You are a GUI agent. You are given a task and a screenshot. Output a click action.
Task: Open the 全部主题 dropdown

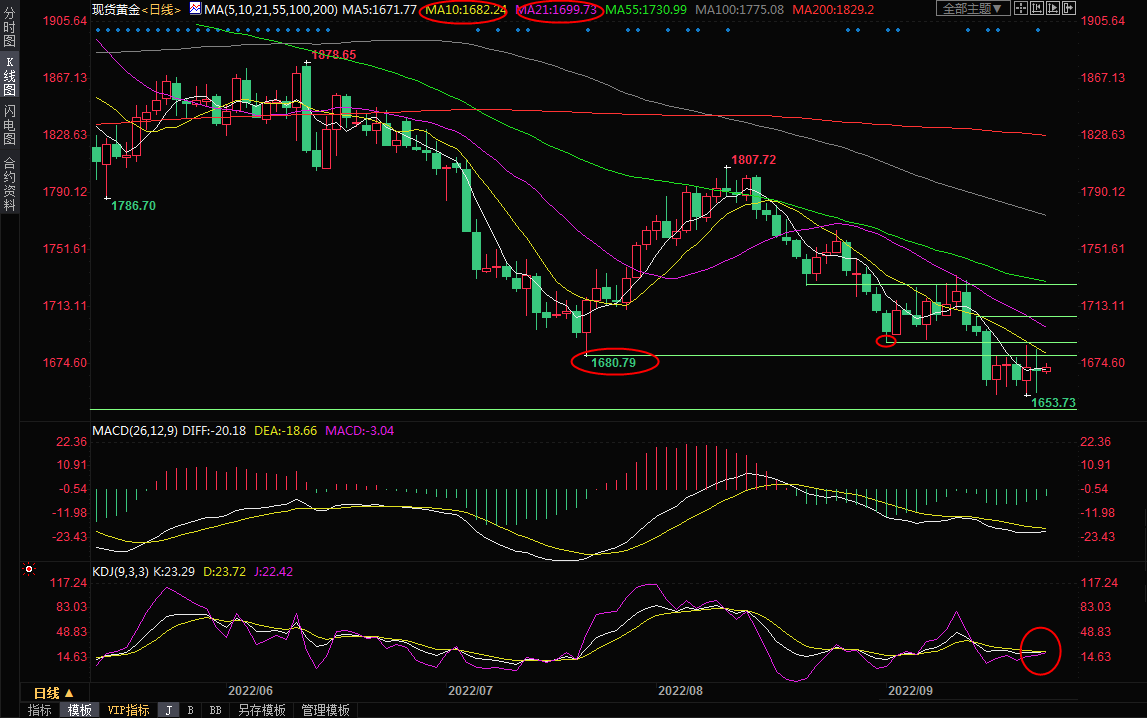coord(970,9)
